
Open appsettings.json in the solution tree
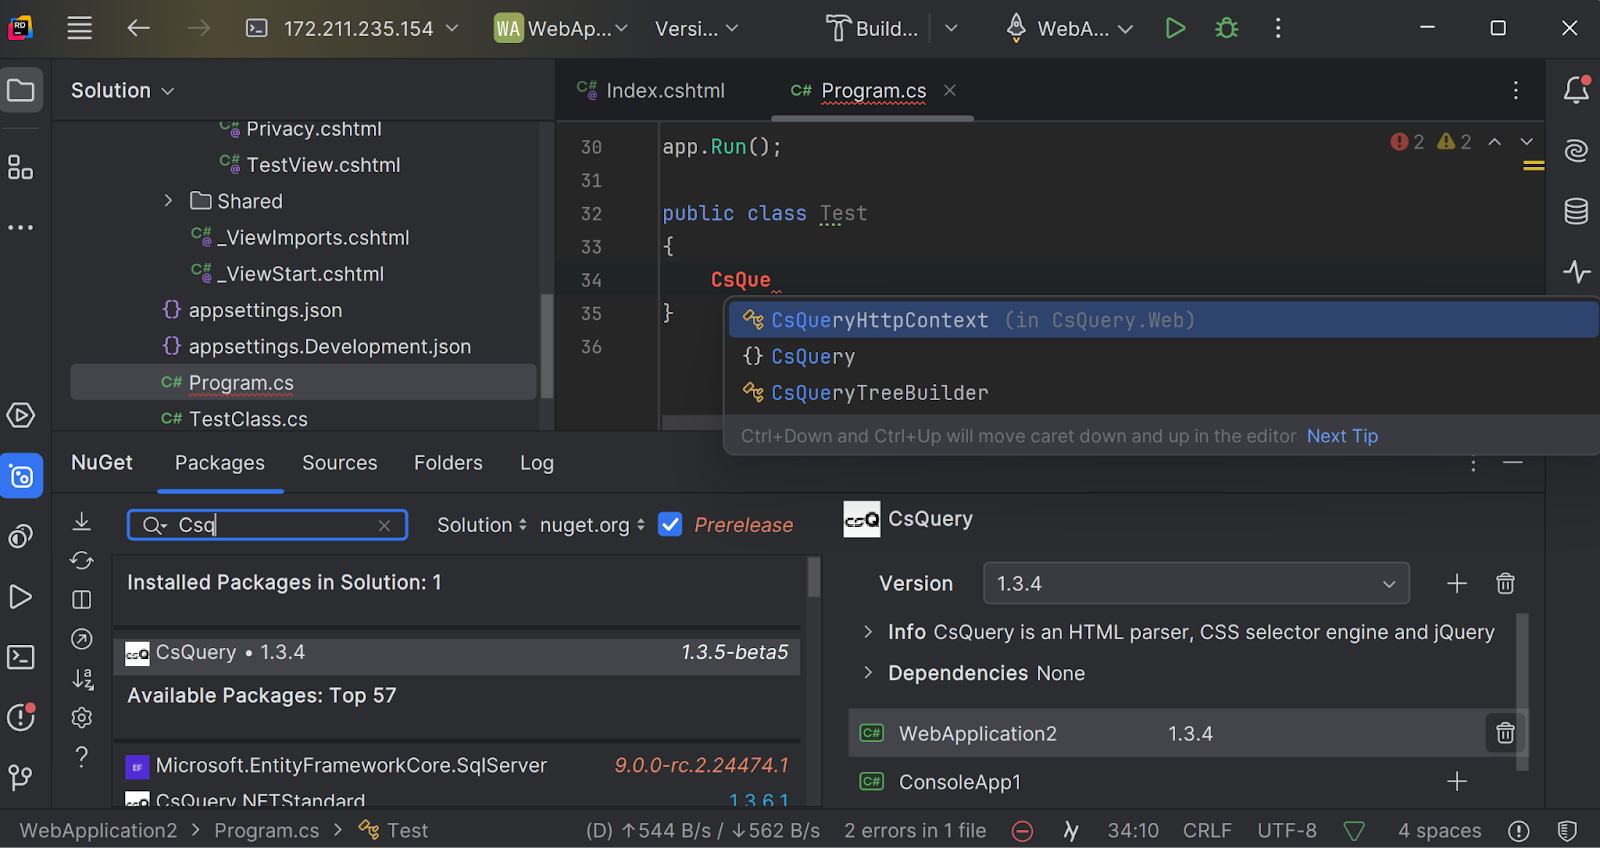click(x=265, y=310)
